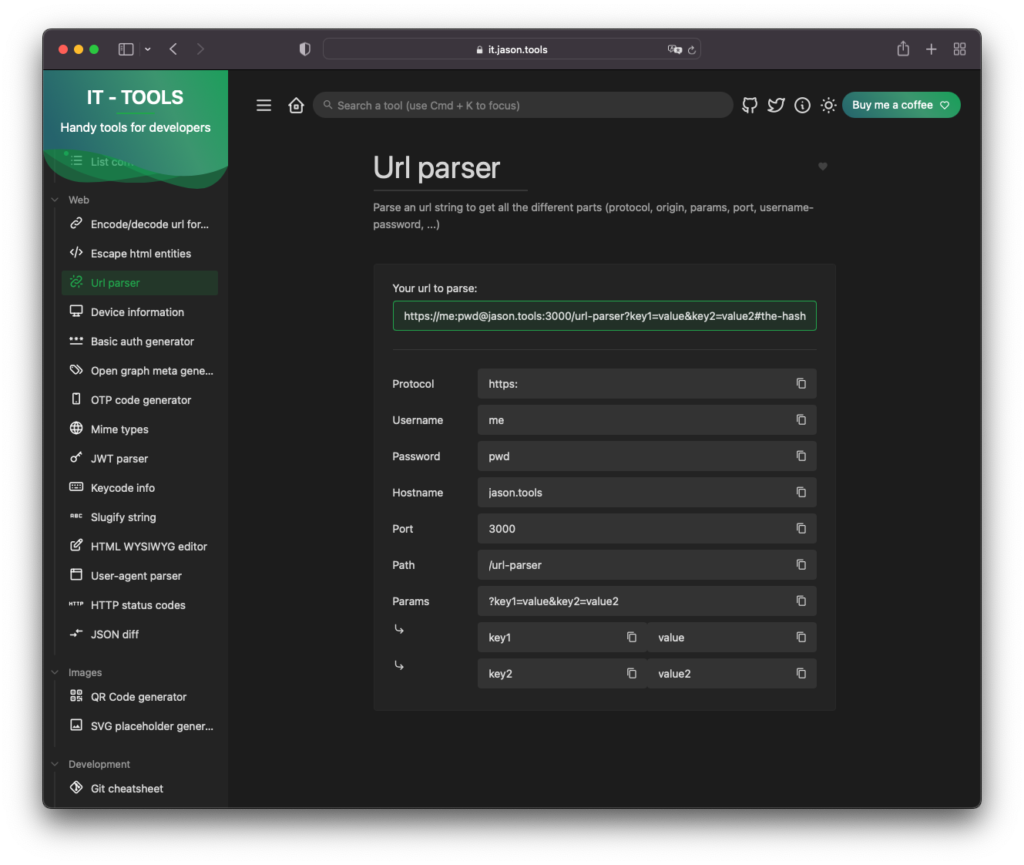The image size is (1024, 865).
Task: Collapse the Web category
Action: tap(55, 200)
